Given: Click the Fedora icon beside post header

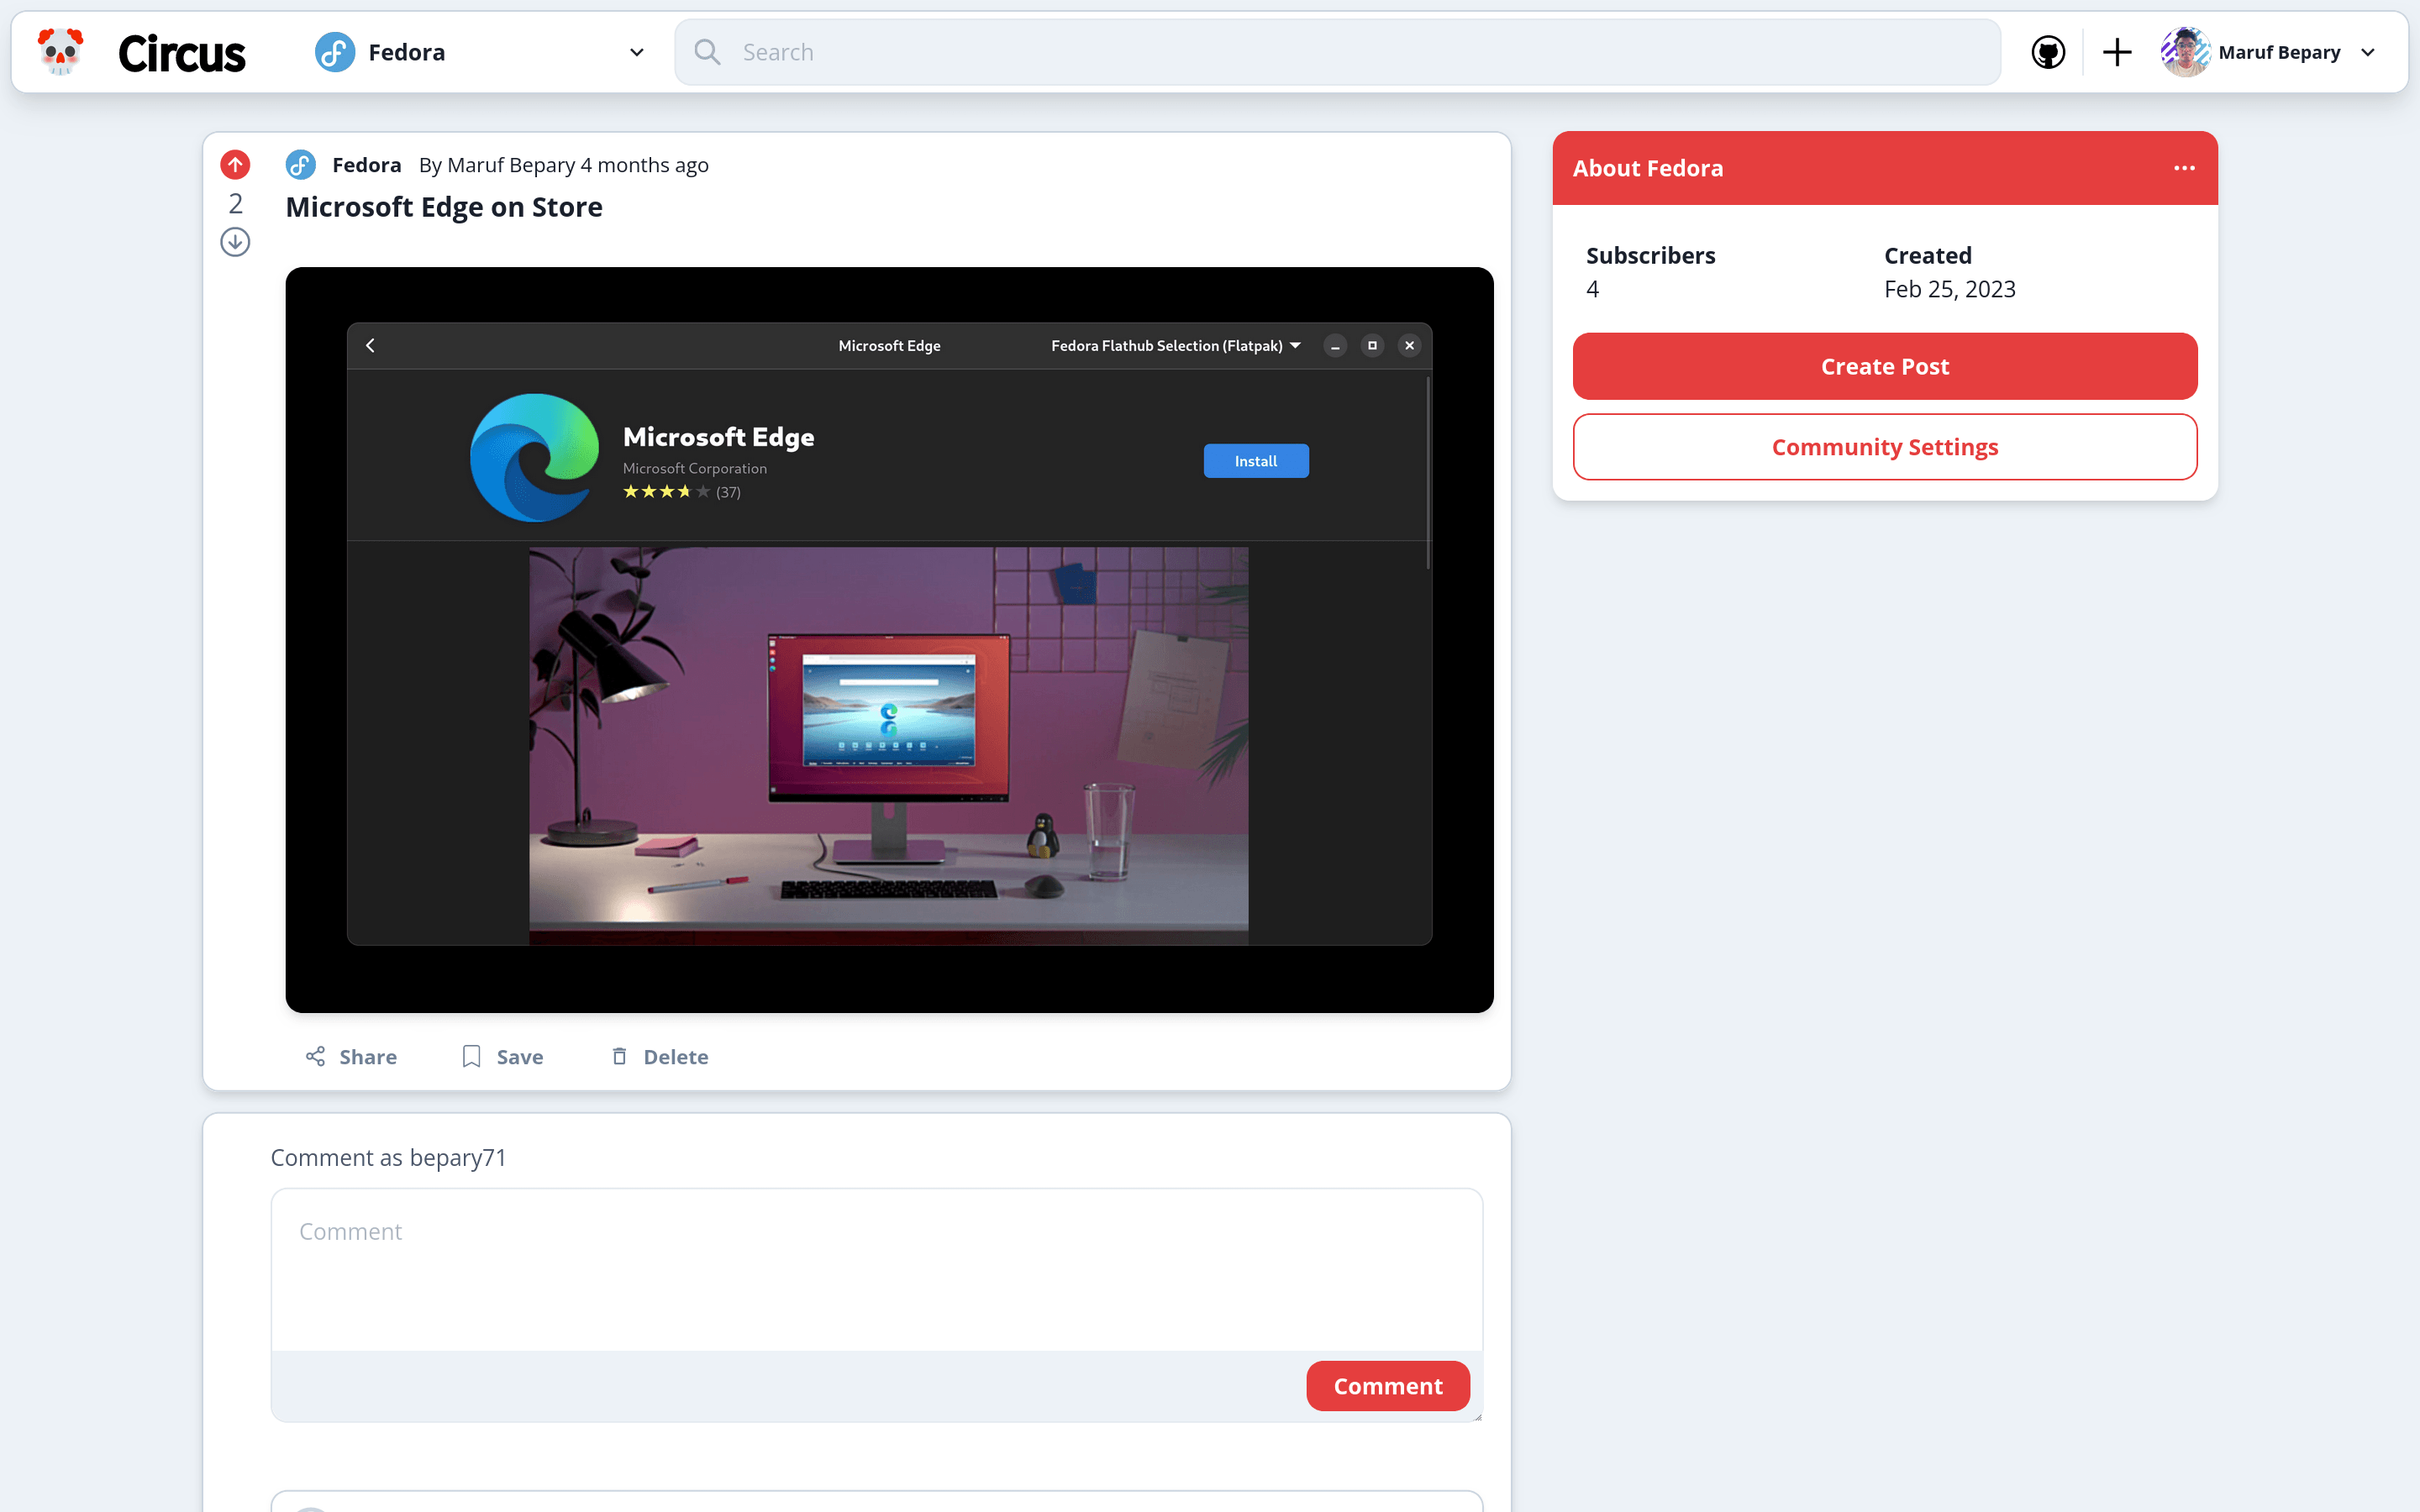Looking at the screenshot, I should 300,165.
